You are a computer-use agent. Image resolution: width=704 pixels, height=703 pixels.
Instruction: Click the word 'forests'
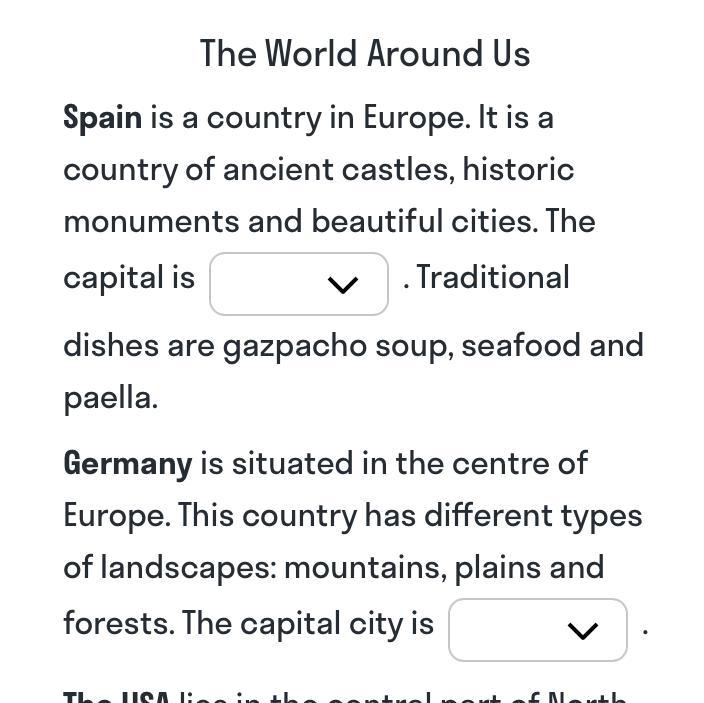coord(117,624)
